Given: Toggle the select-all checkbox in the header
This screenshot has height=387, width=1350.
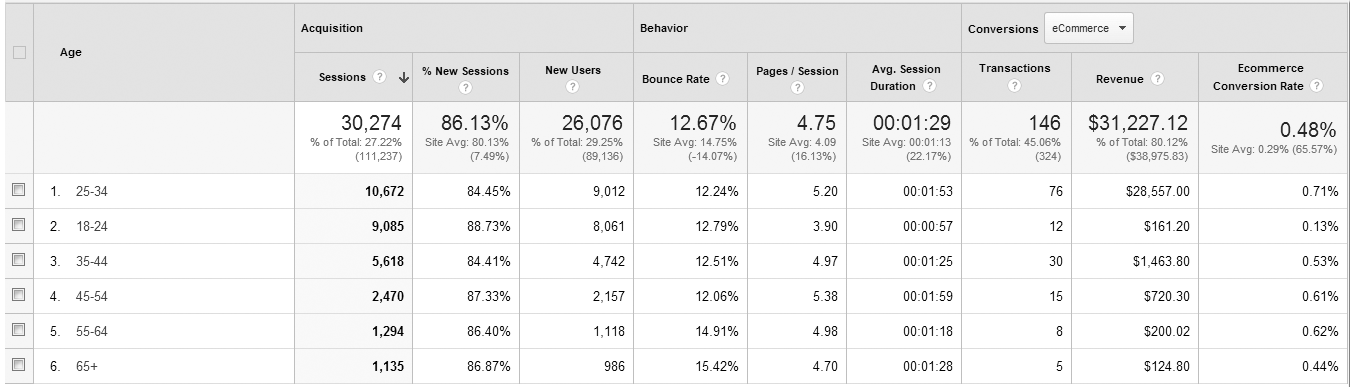Looking at the screenshot, I should point(17,52).
